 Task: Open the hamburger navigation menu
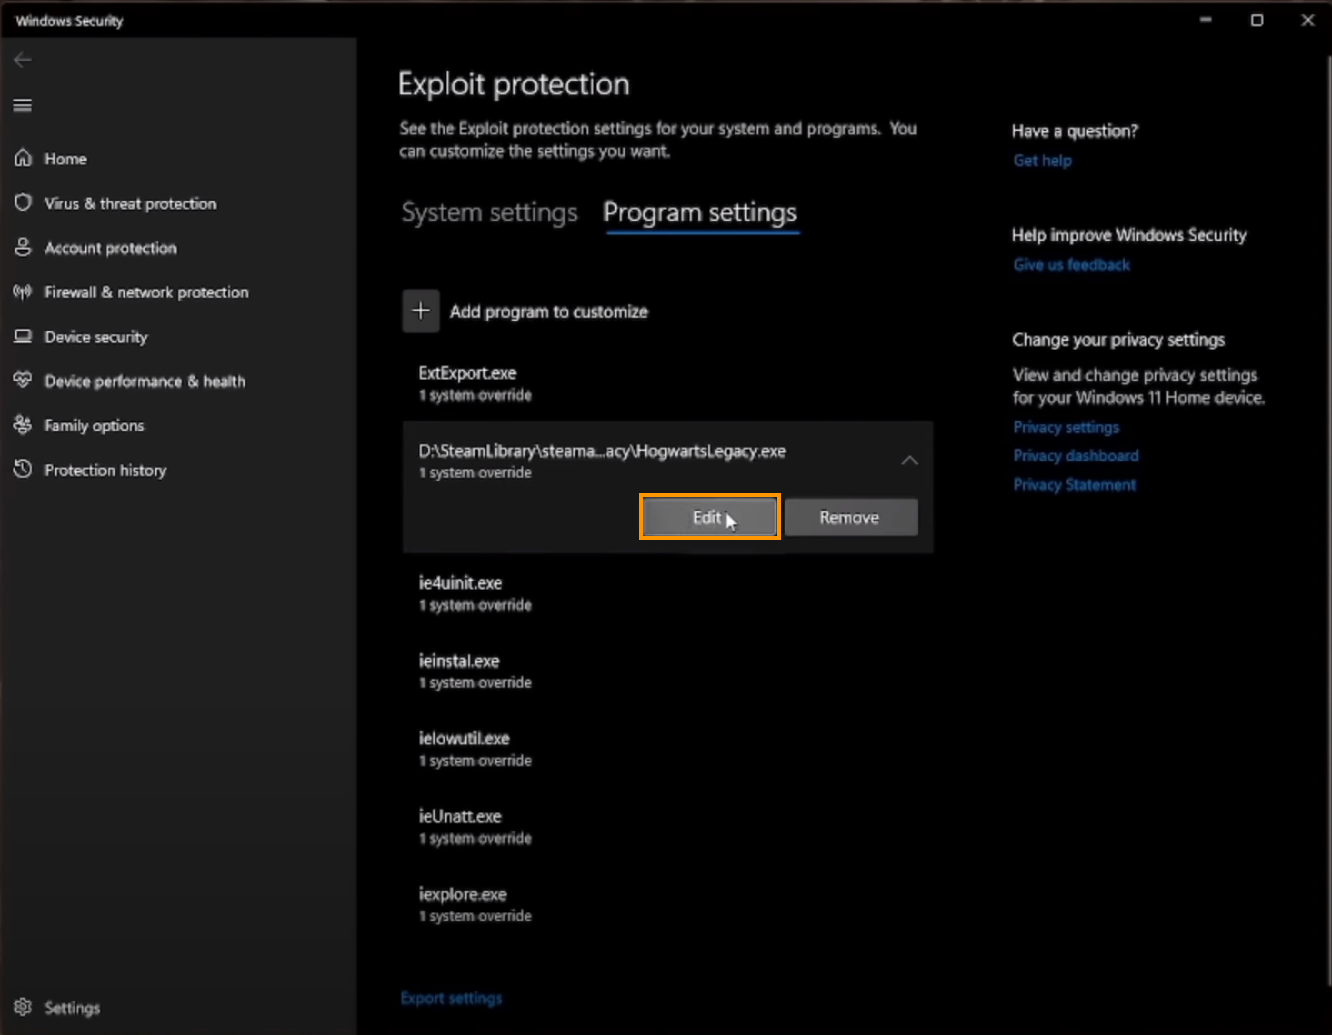(x=23, y=105)
